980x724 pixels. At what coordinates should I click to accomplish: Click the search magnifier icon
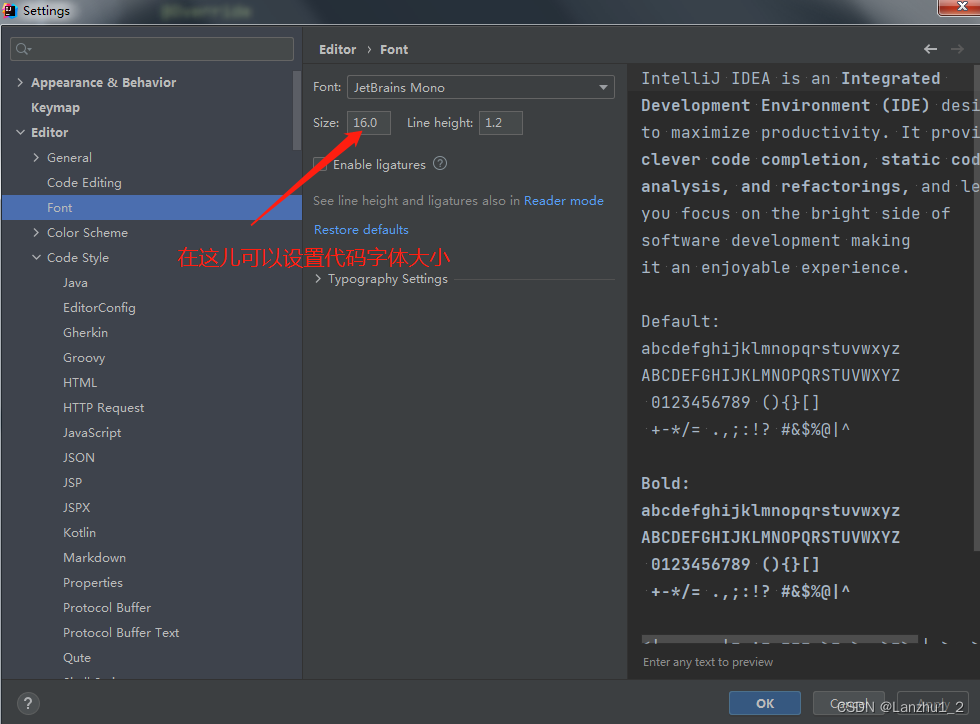(x=23, y=49)
